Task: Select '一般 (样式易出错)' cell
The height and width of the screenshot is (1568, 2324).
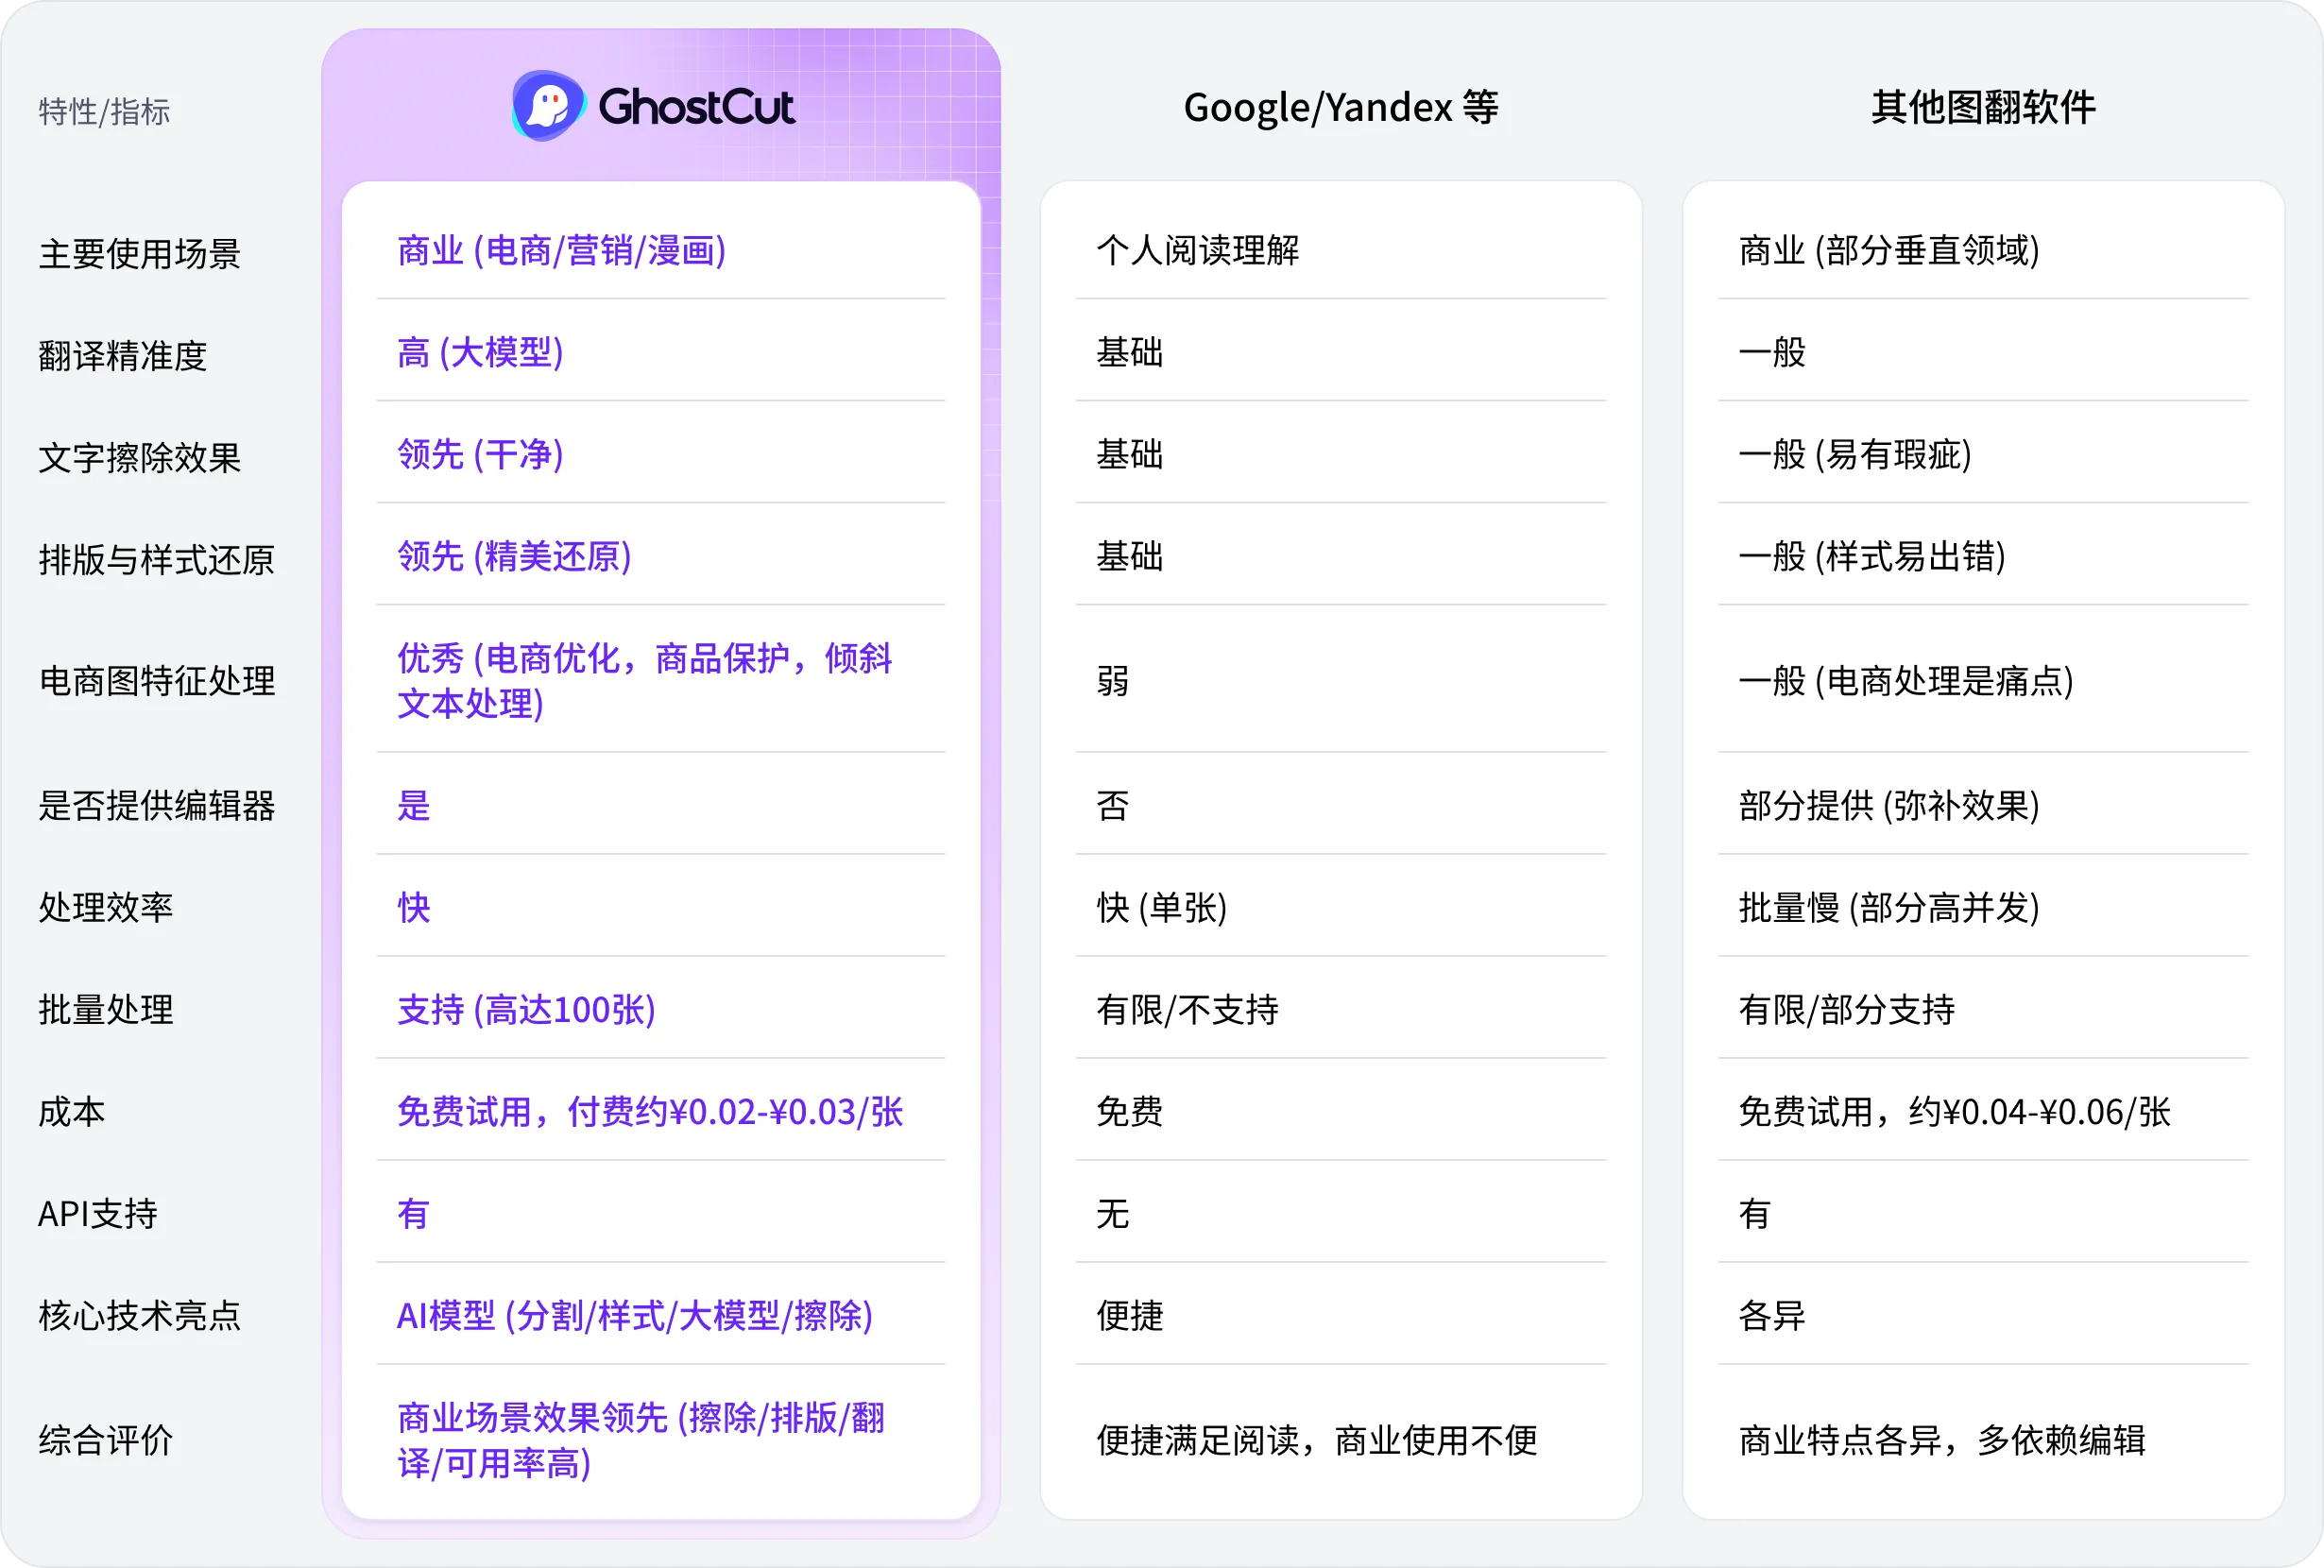Action: (1873, 557)
